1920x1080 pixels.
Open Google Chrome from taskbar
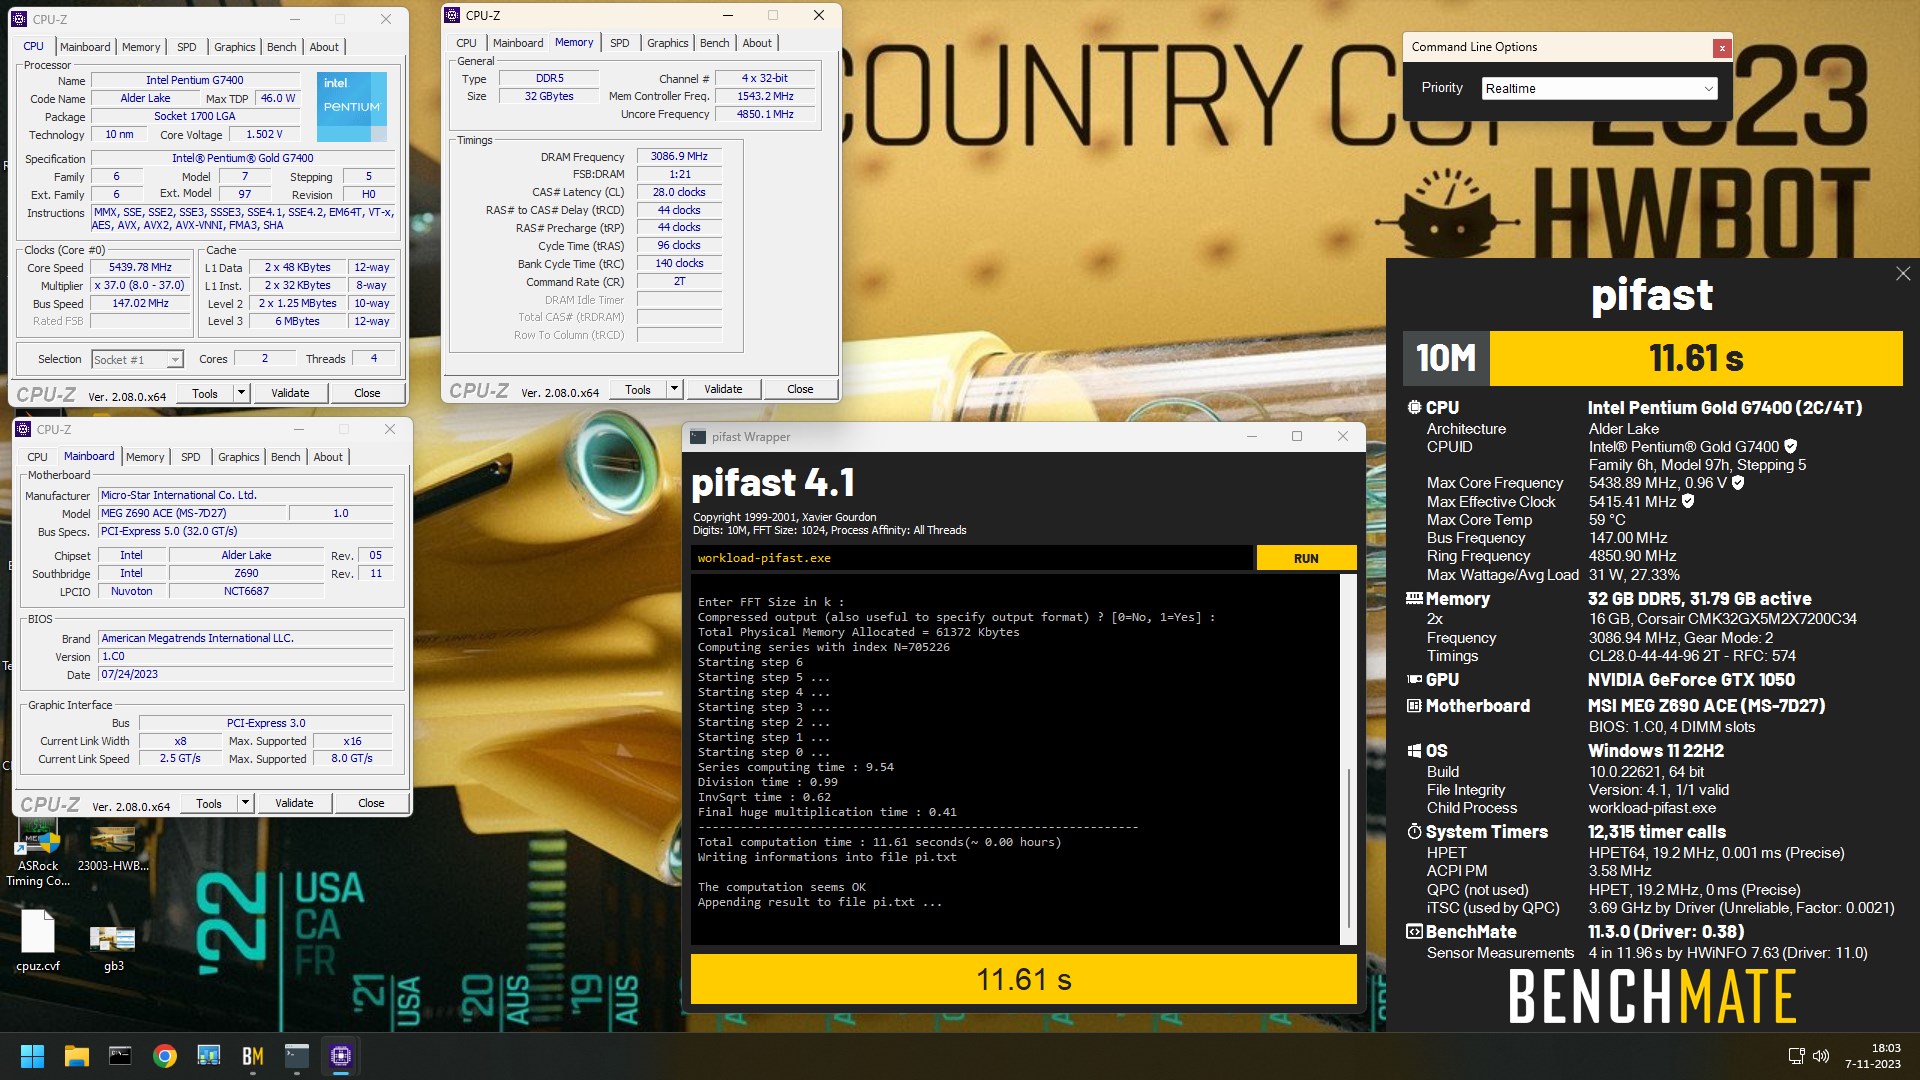coord(165,1056)
